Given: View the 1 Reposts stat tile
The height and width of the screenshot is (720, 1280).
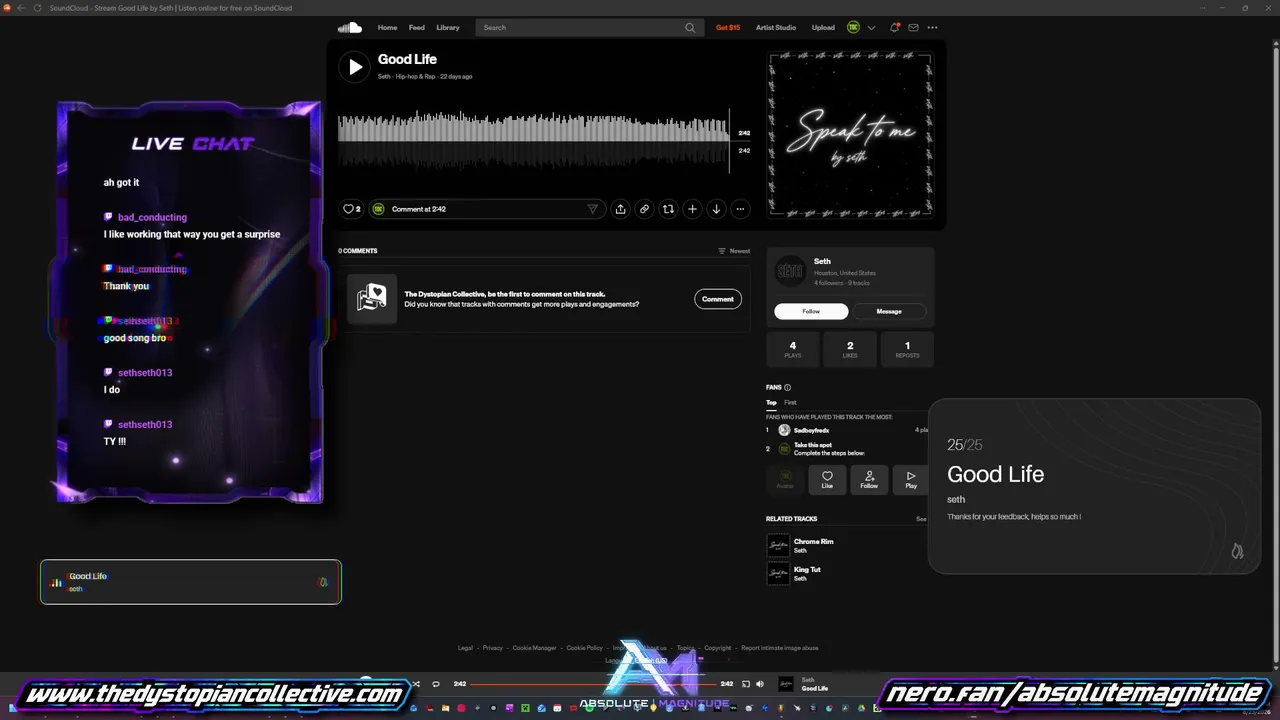Looking at the screenshot, I should pos(908,349).
